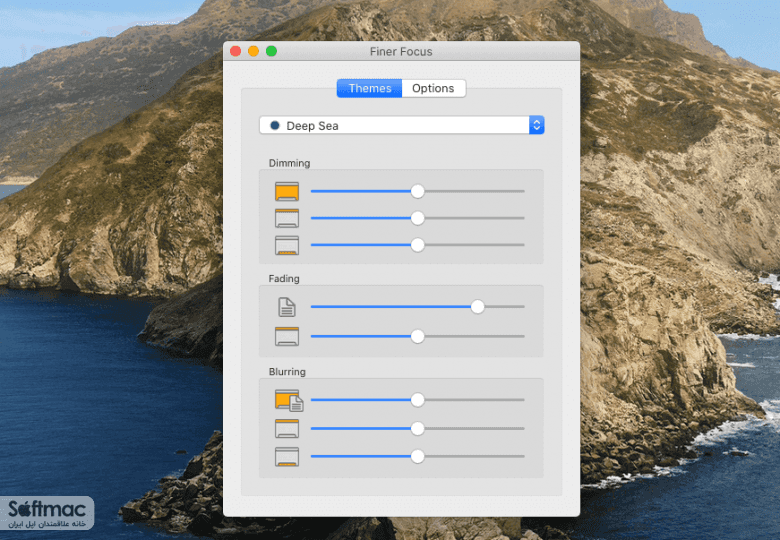The image size is (780, 540).
Task: Click the third Dimming icon with the orange dock
Action: [x=287, y=245]
